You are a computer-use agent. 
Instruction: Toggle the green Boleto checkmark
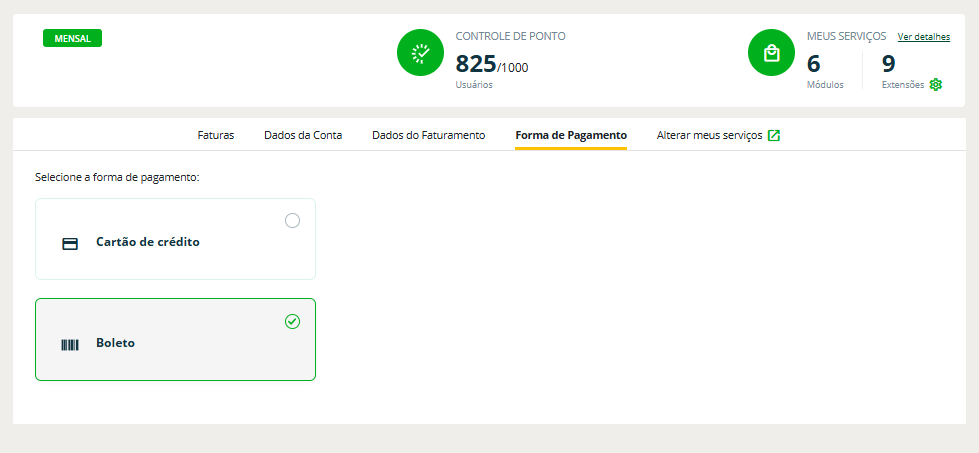click(292, 321)
